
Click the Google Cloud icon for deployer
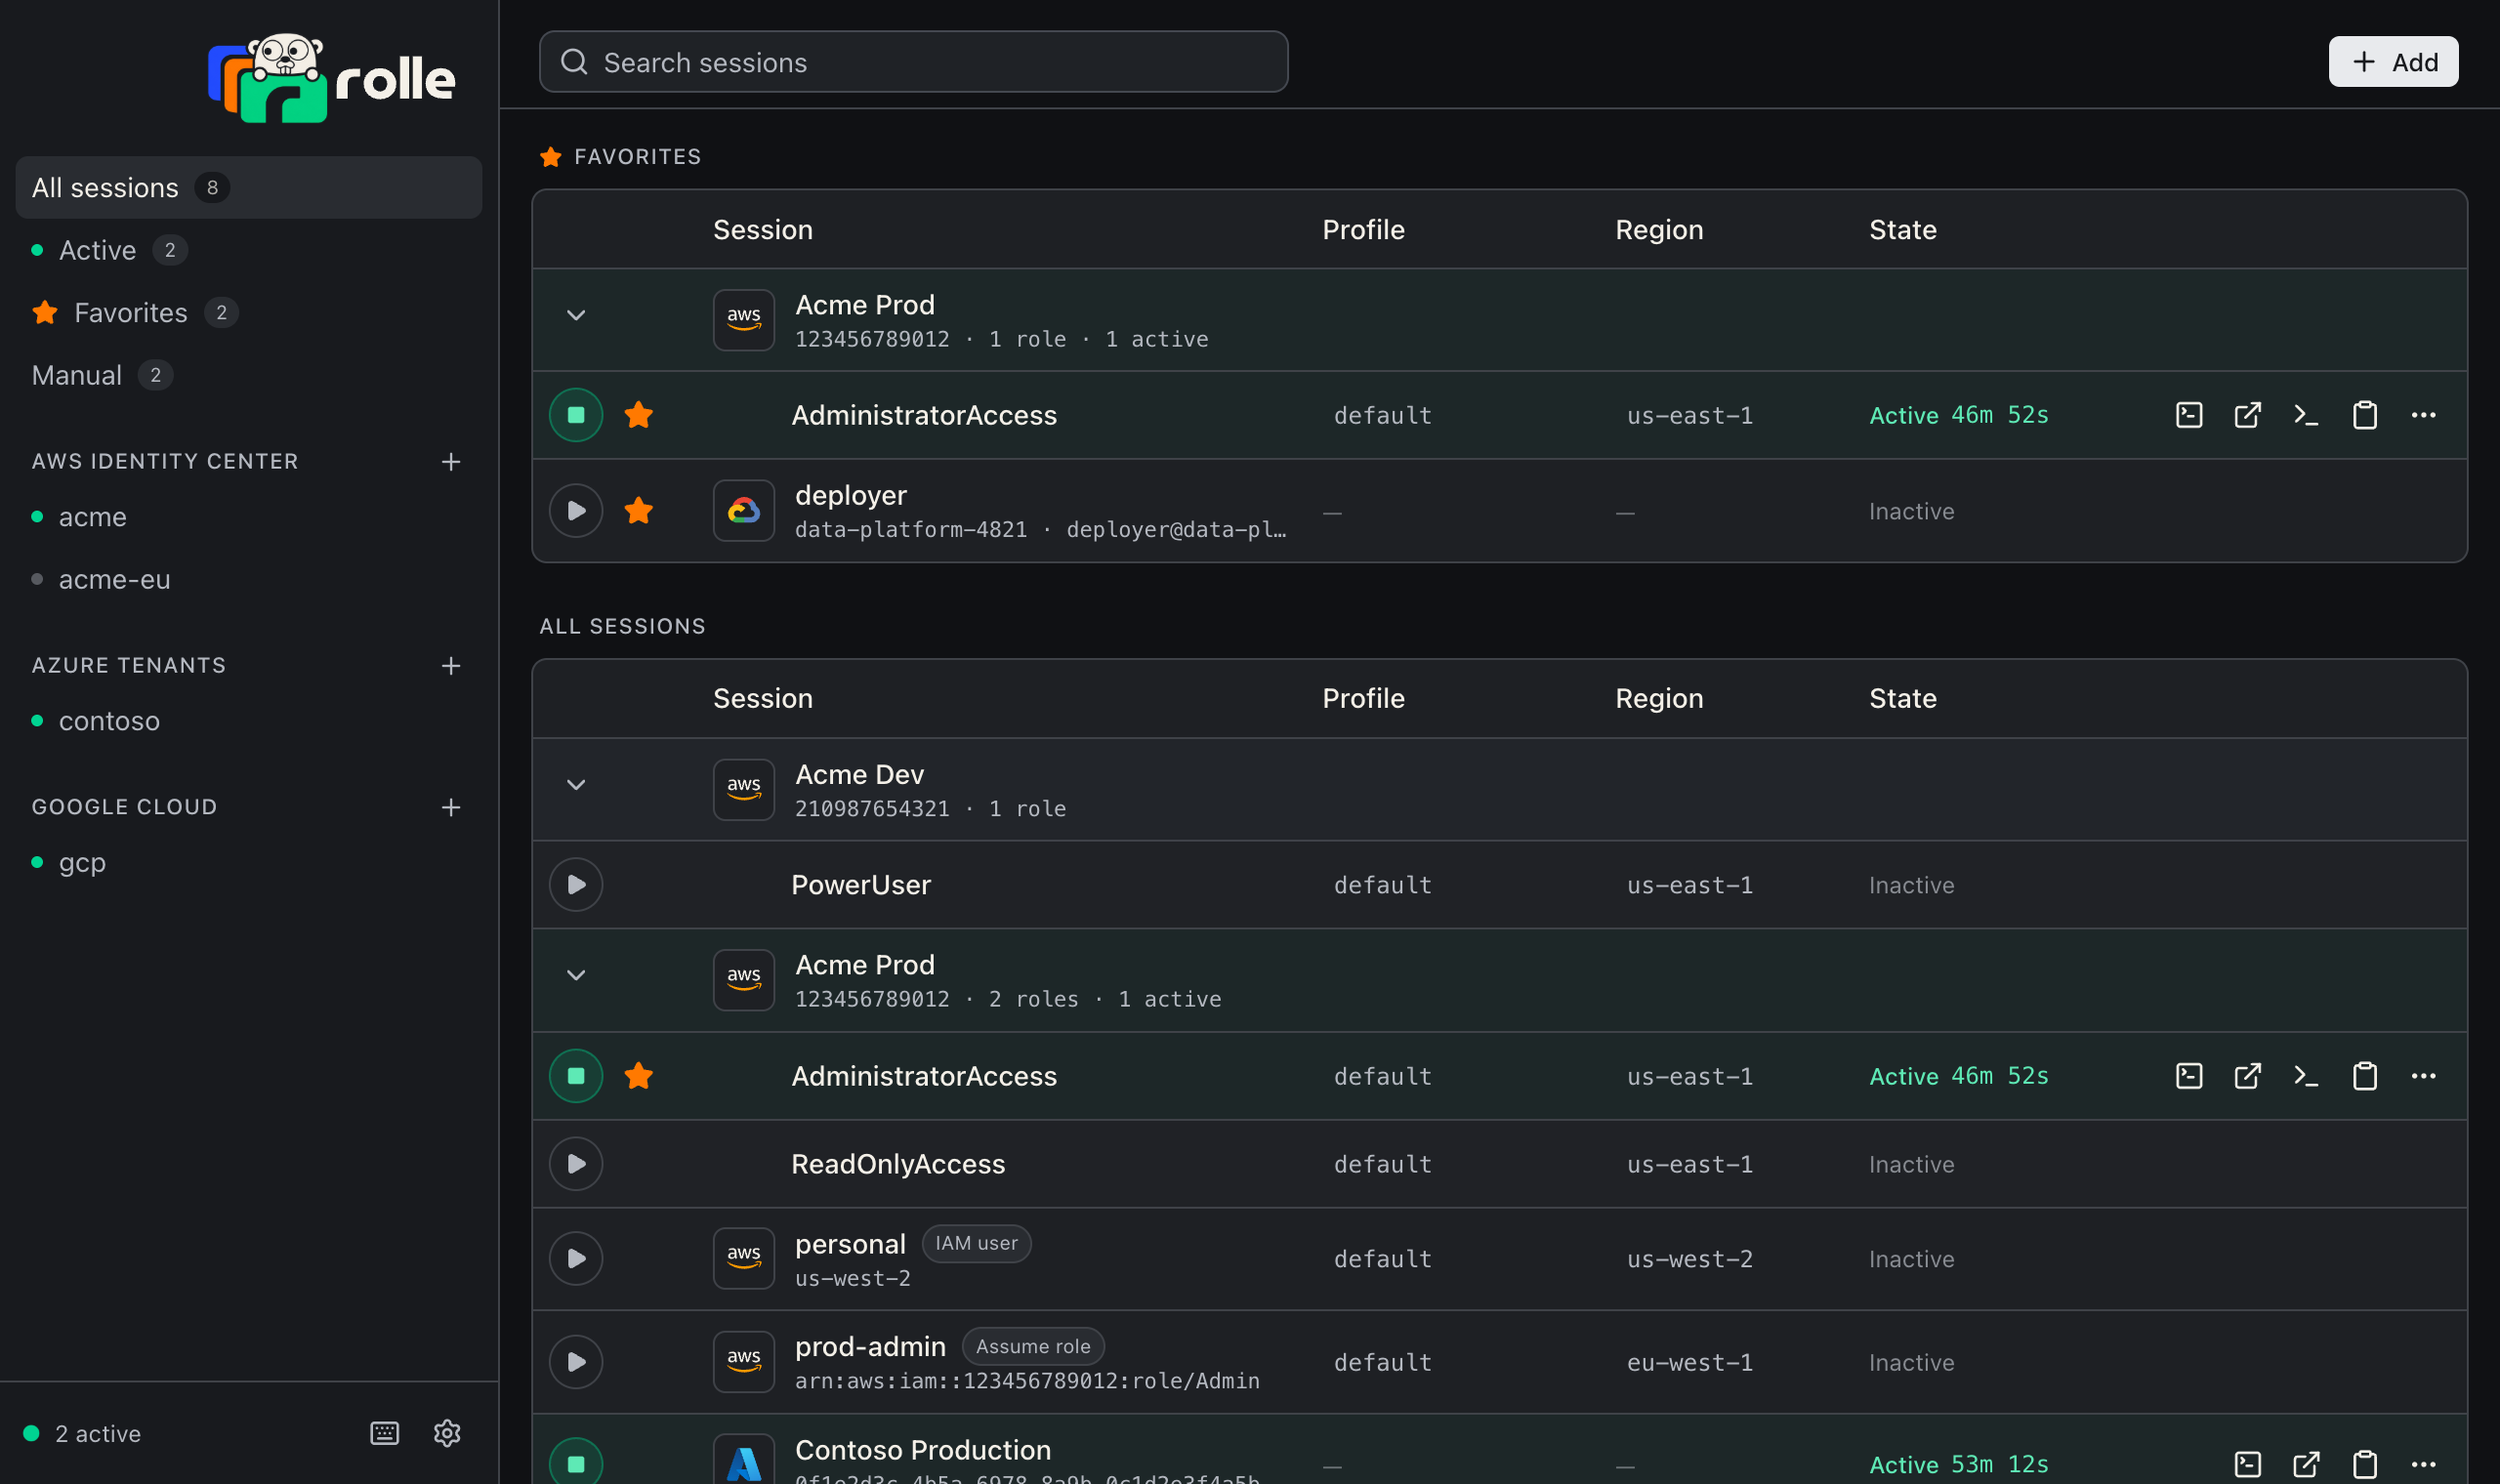pos(743,511)
